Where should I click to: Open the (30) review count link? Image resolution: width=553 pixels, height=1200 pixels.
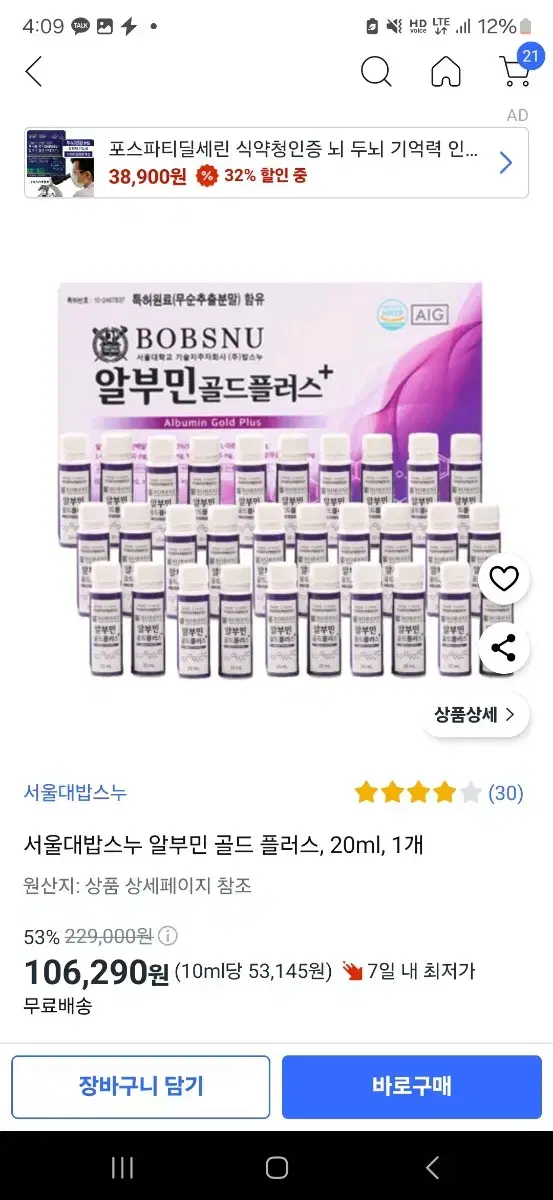pos(505,793)
